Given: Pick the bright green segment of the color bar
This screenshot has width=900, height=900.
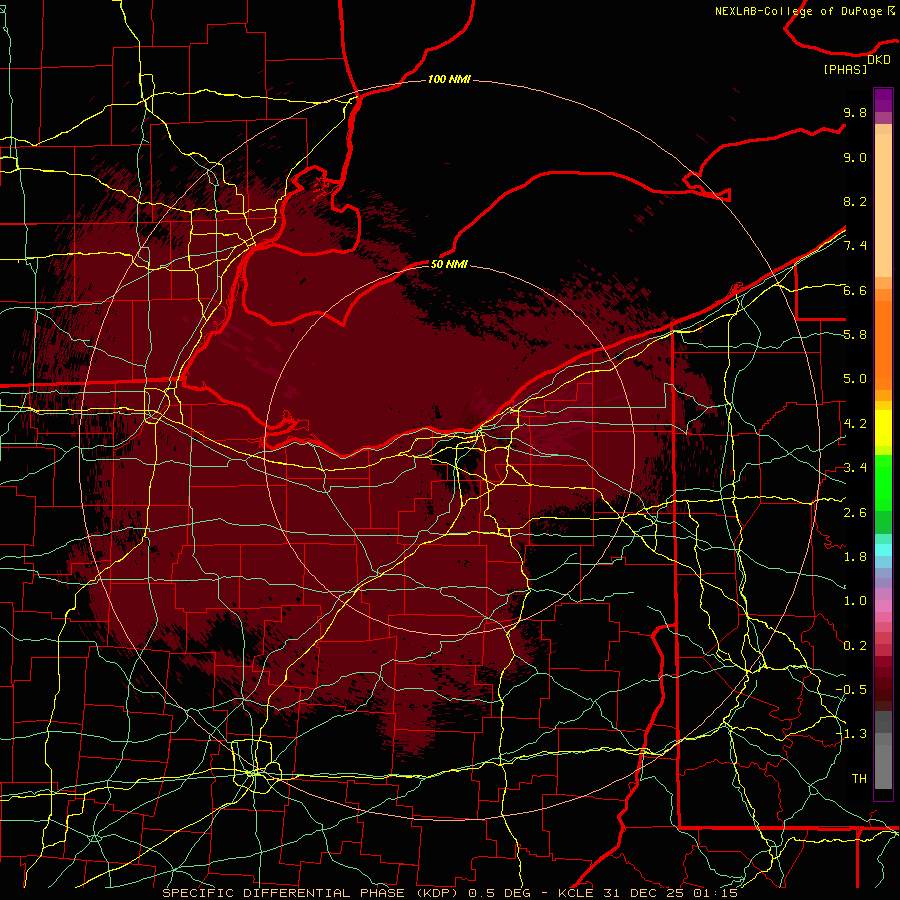Looking at the screenshot, I should click(x=883, y=482).
